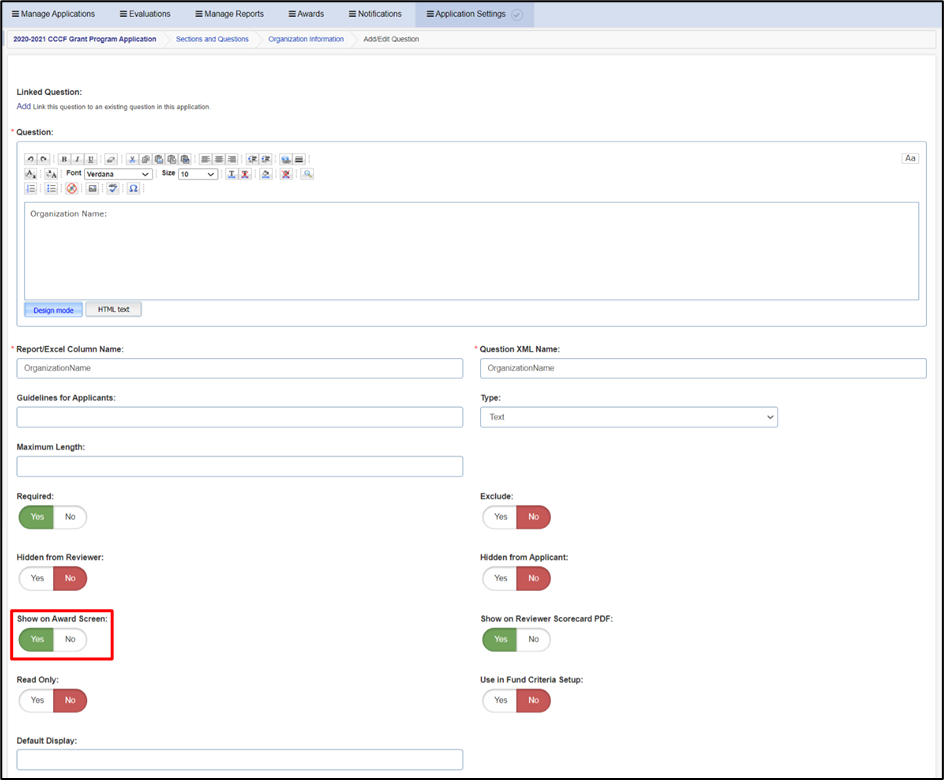Click the Italic formatting icon
Image resolution: width=944 pixels, height=780 pixels.
click(77, 159)
